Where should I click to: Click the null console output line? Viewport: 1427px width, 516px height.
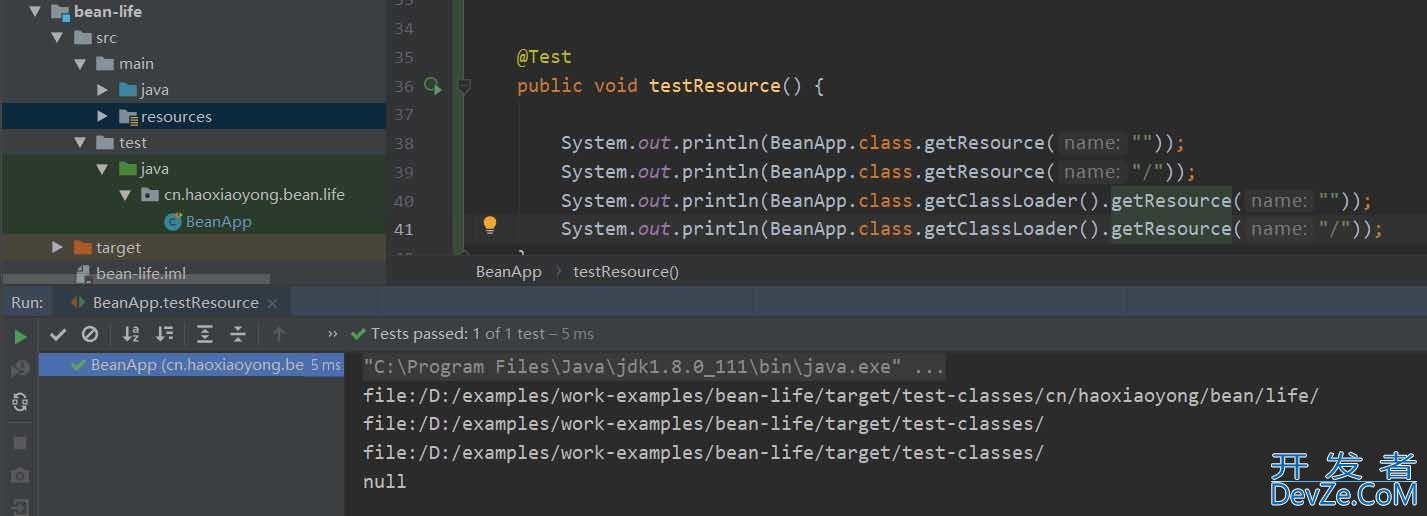click(385, 482)
